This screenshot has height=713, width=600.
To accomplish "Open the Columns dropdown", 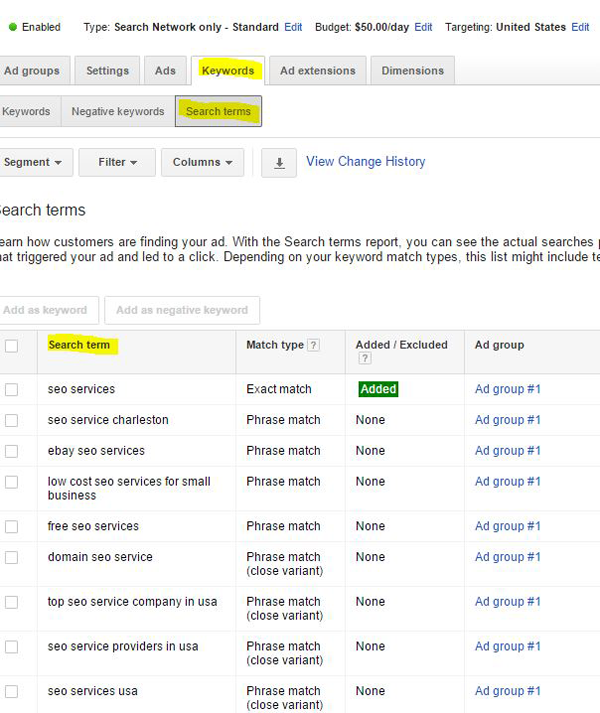I will click(x=202, y=162).
